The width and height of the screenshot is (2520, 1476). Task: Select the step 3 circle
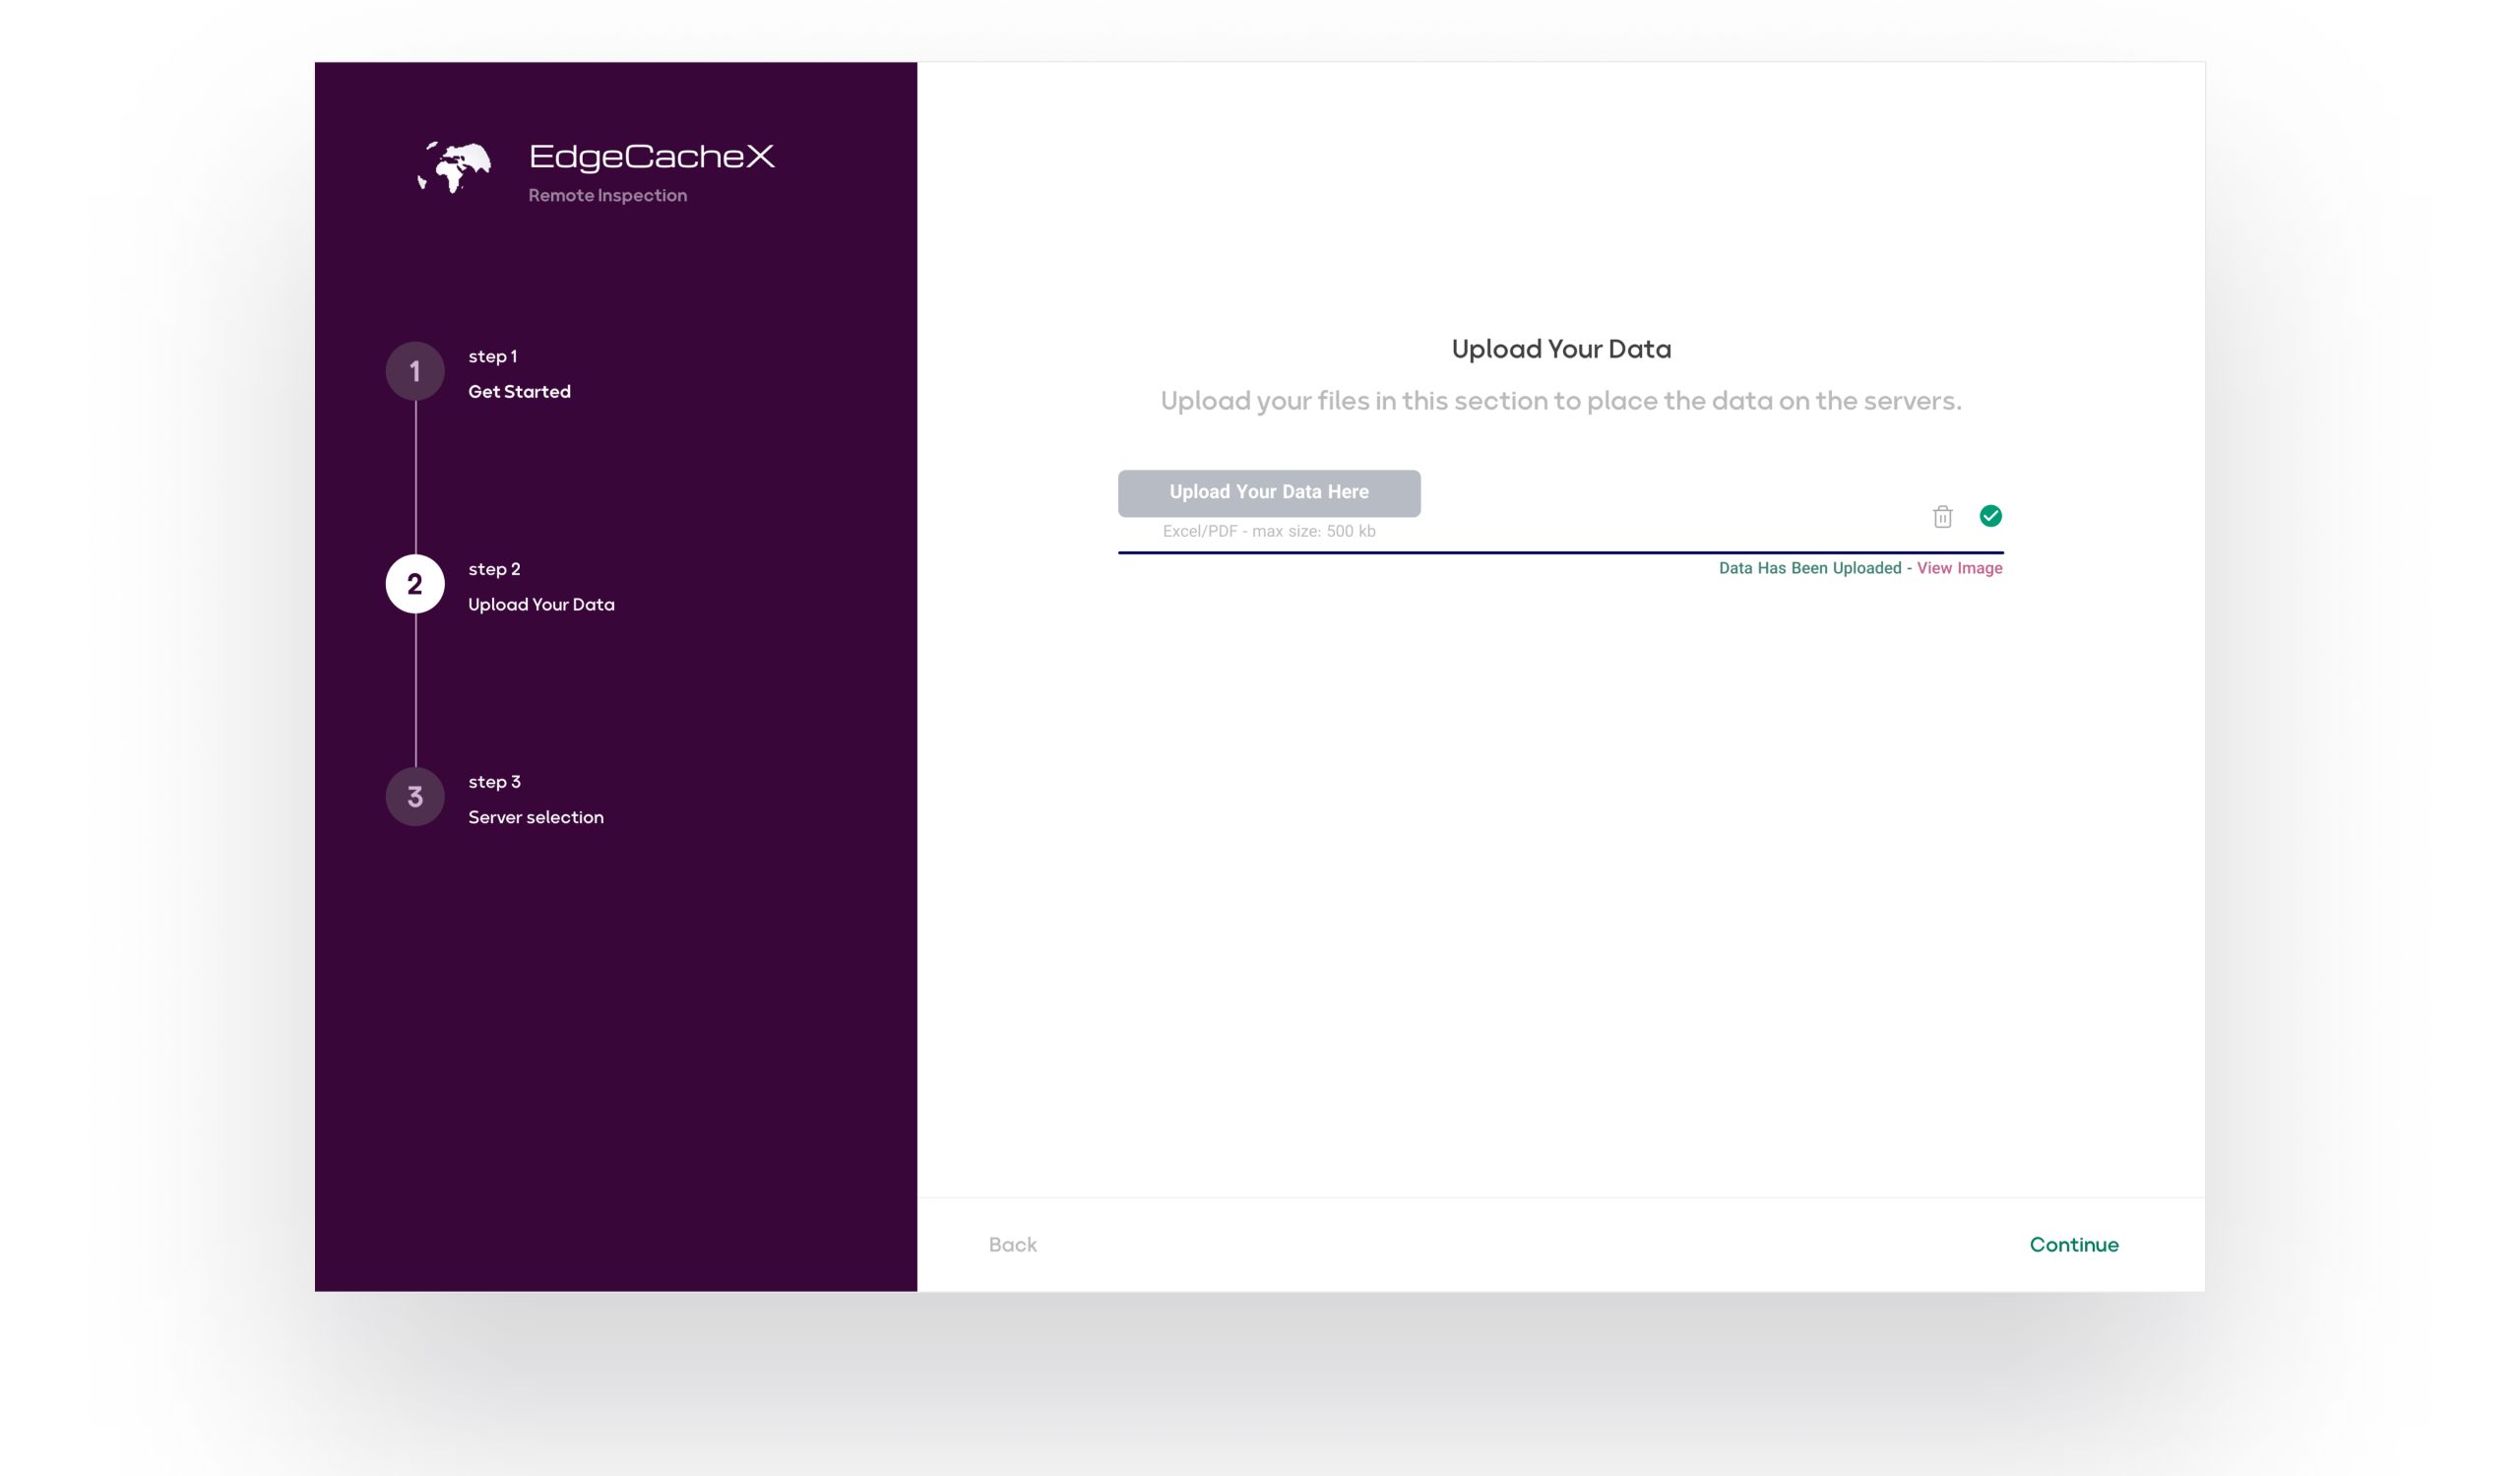tap(415, 797)
